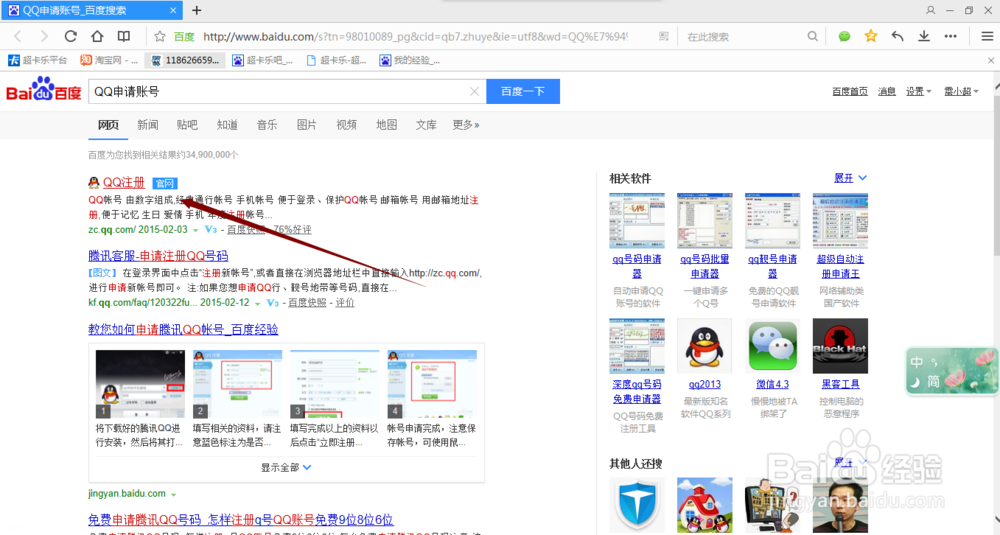Open dropdown arrow next to zc.qq.com
1000x535 pixels.
click(x=196, y=230)
